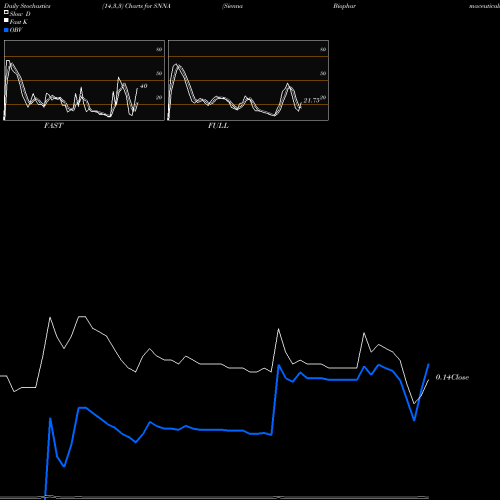500x500 pixels.
Task: Click the '50' axis label in FAST chart
Action: (159, 73)
